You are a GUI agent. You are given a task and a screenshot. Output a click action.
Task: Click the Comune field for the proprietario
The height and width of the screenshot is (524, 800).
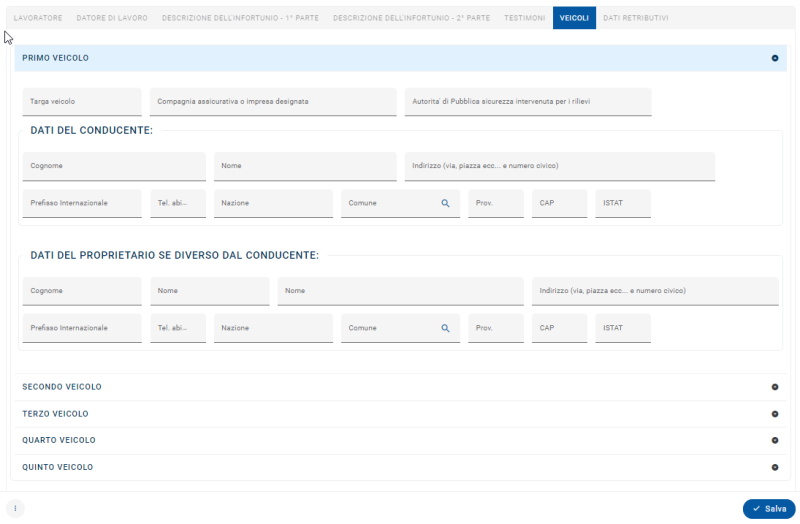[401, 328]
